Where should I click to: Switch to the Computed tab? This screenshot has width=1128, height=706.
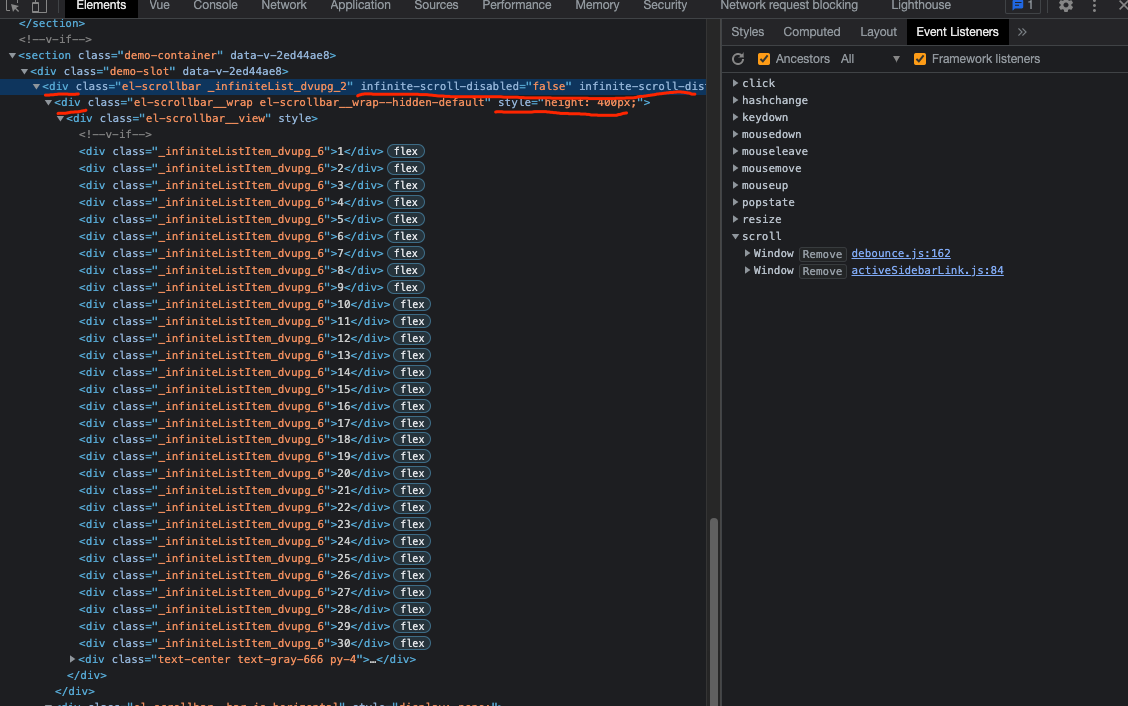811,31
